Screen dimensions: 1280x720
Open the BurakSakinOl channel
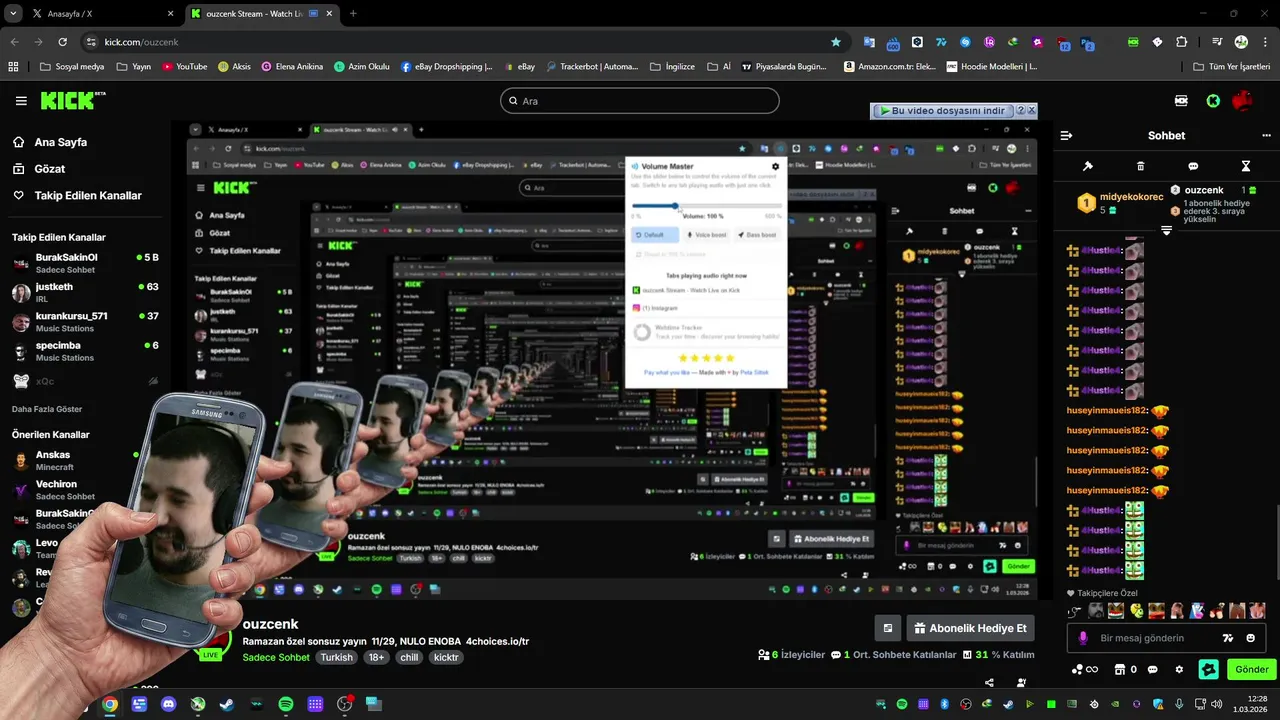[x=84, y=264]
